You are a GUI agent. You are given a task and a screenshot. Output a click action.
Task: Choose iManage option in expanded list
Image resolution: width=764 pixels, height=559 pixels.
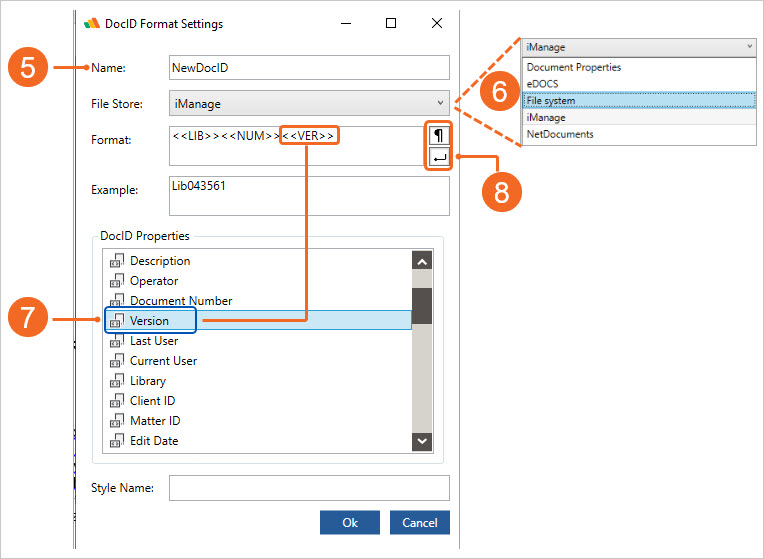coord(639,117)
